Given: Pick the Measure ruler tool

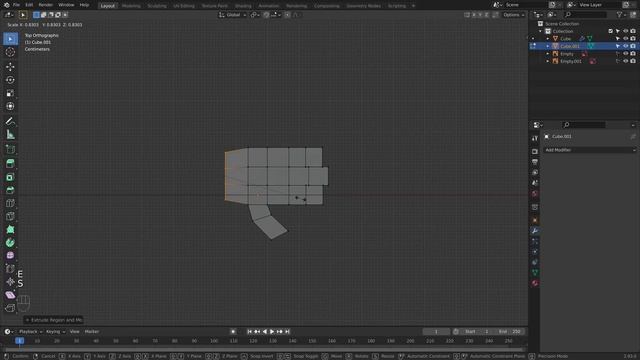Looking at the screenshot, I should coord(10,134).
